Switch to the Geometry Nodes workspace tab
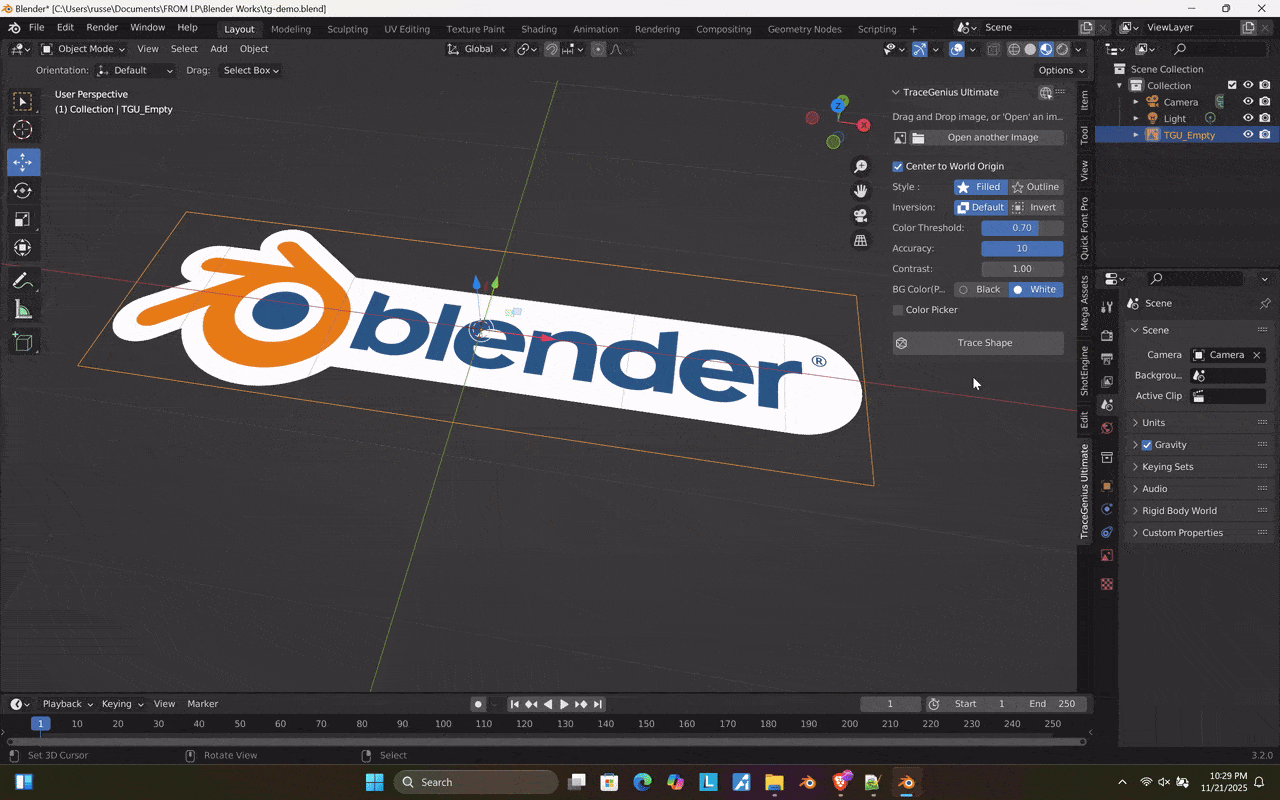The image size is (1280, 800). click(804, 29)
